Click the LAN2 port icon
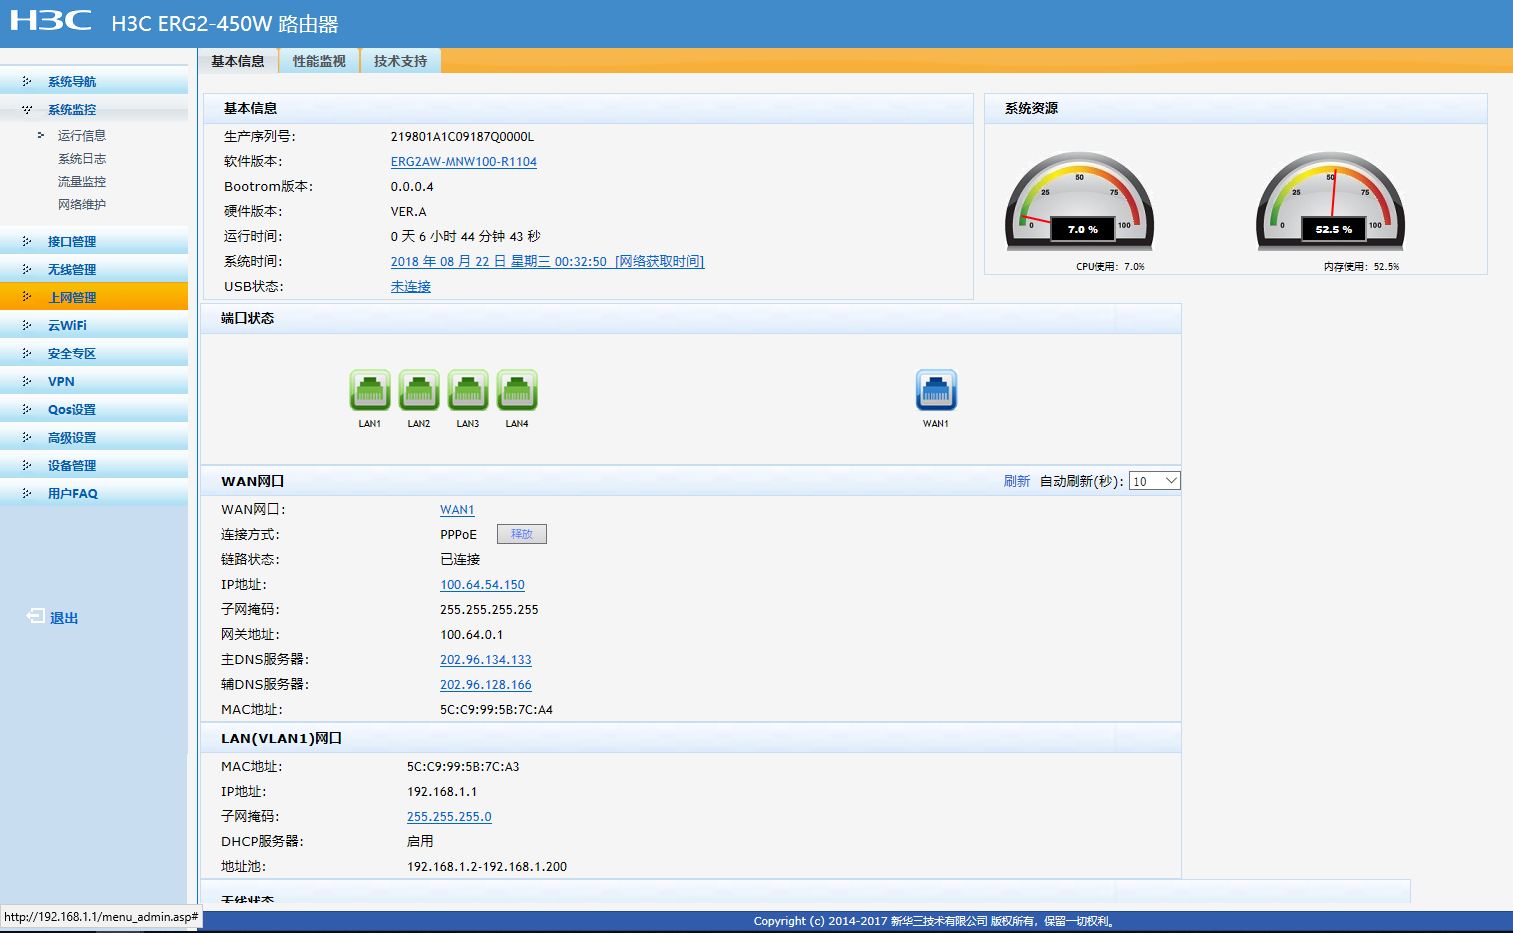The width and height of the screenshot is (1513, 933). click(x=419, y=390)
